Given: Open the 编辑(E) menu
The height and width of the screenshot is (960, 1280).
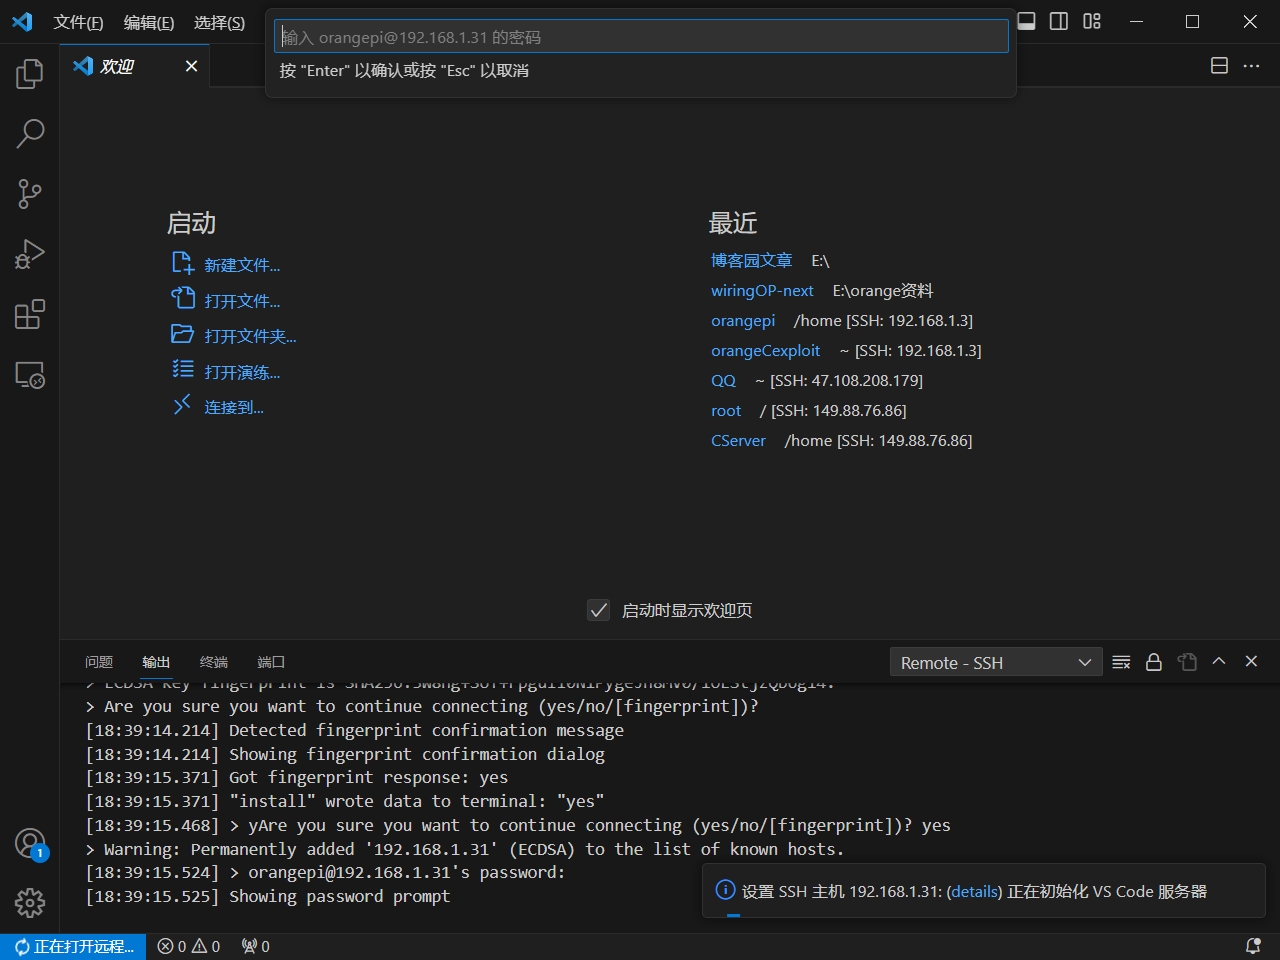Looking at the screenshot, I should (149, 22).
